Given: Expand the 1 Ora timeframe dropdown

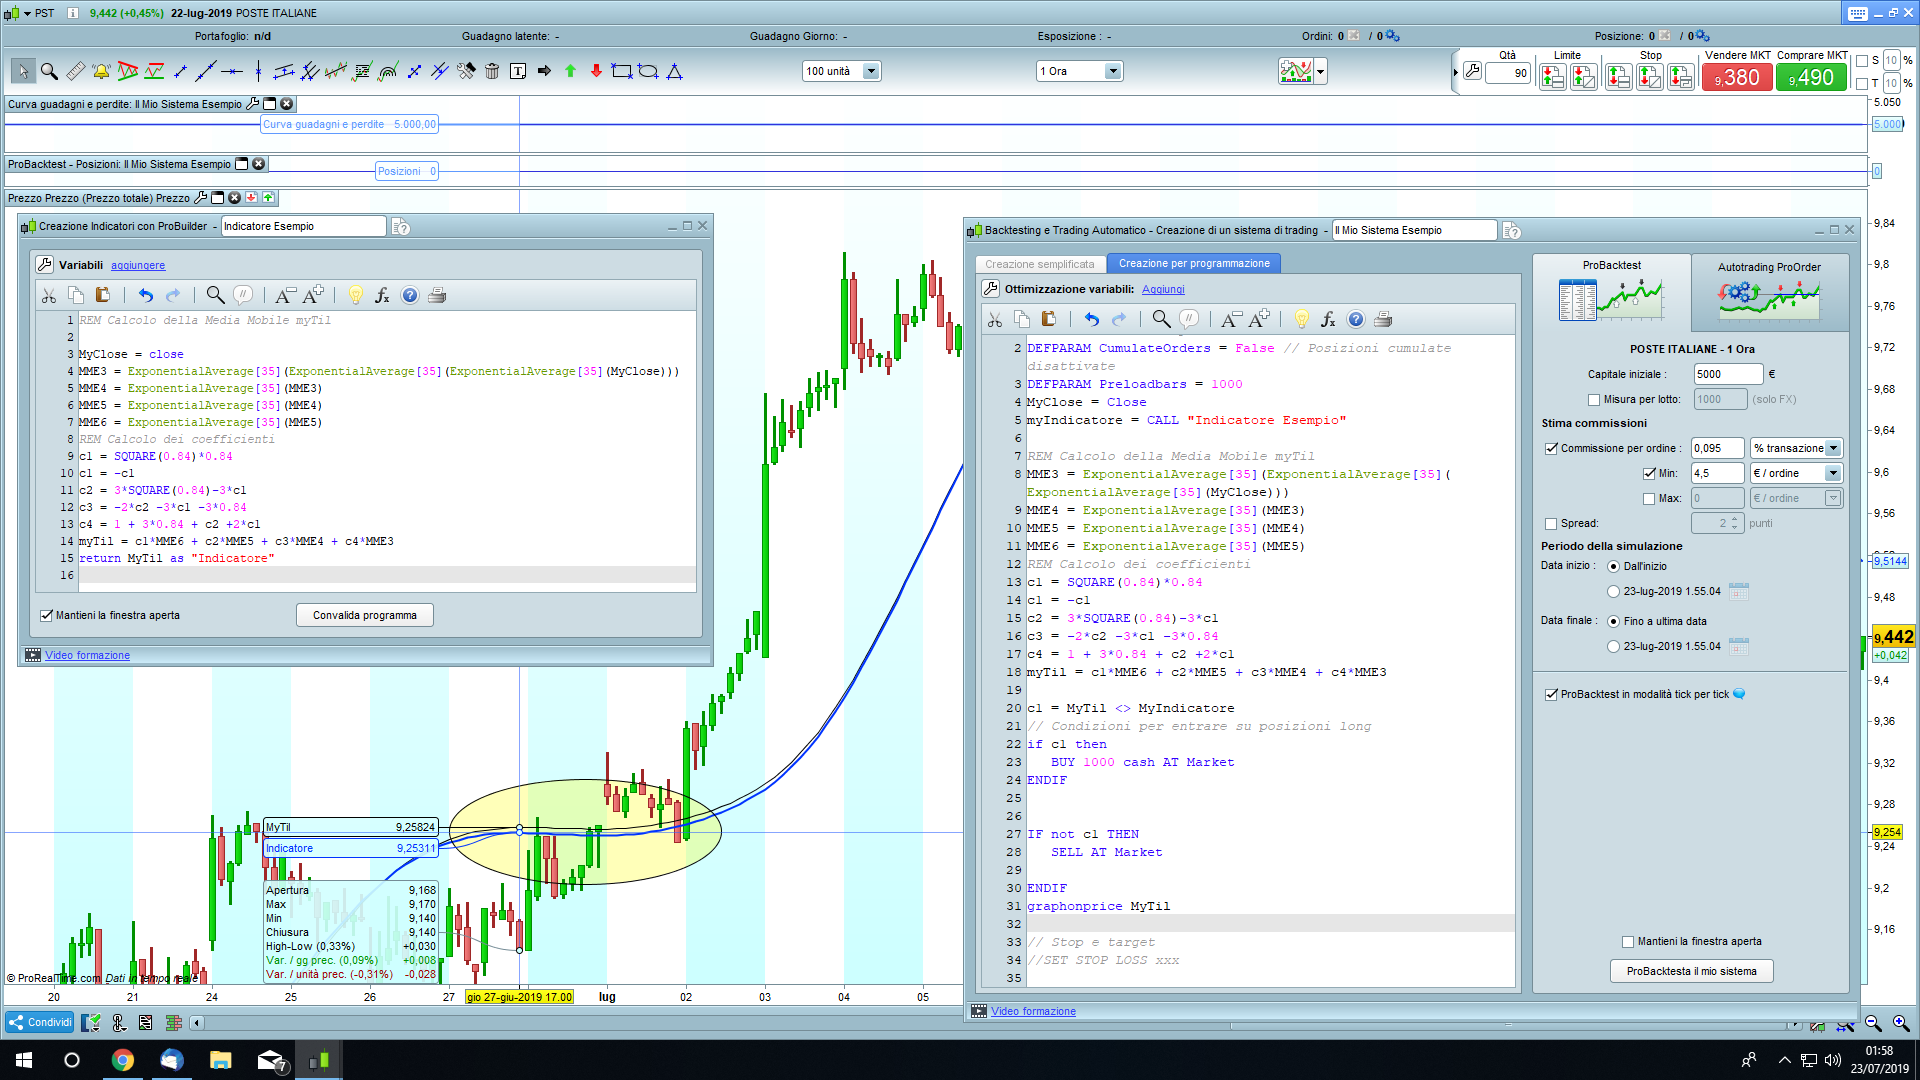Looking at the screenshot, I should click(x=1112, y=71).
